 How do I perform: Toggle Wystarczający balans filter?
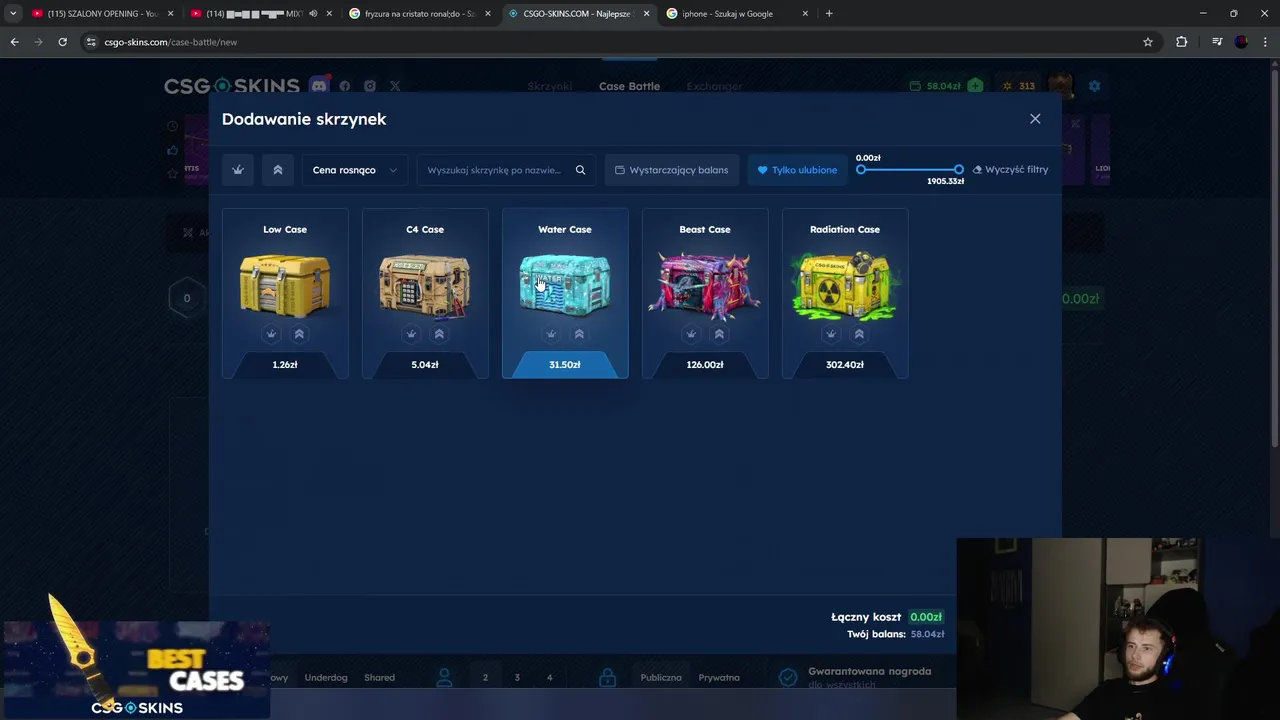pyautogui.click(x=672, y=170)
